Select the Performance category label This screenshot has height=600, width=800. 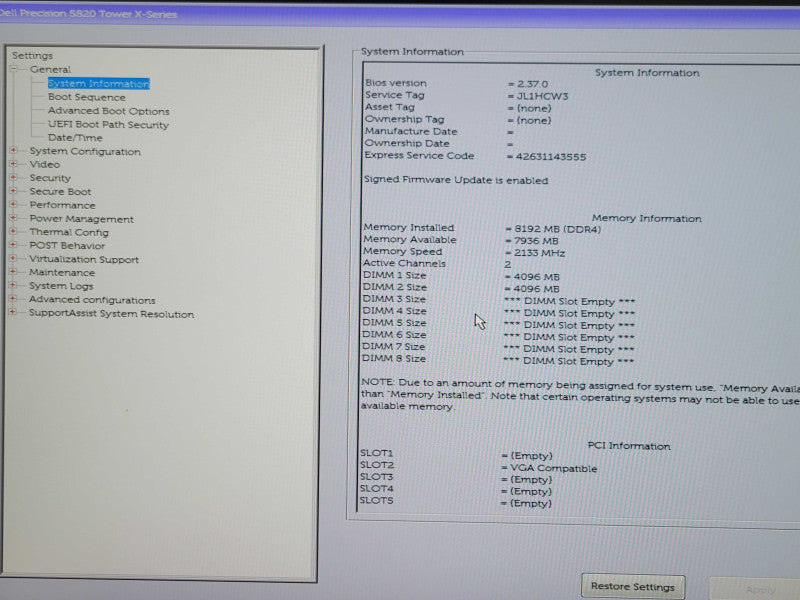(x=62, y=205)
